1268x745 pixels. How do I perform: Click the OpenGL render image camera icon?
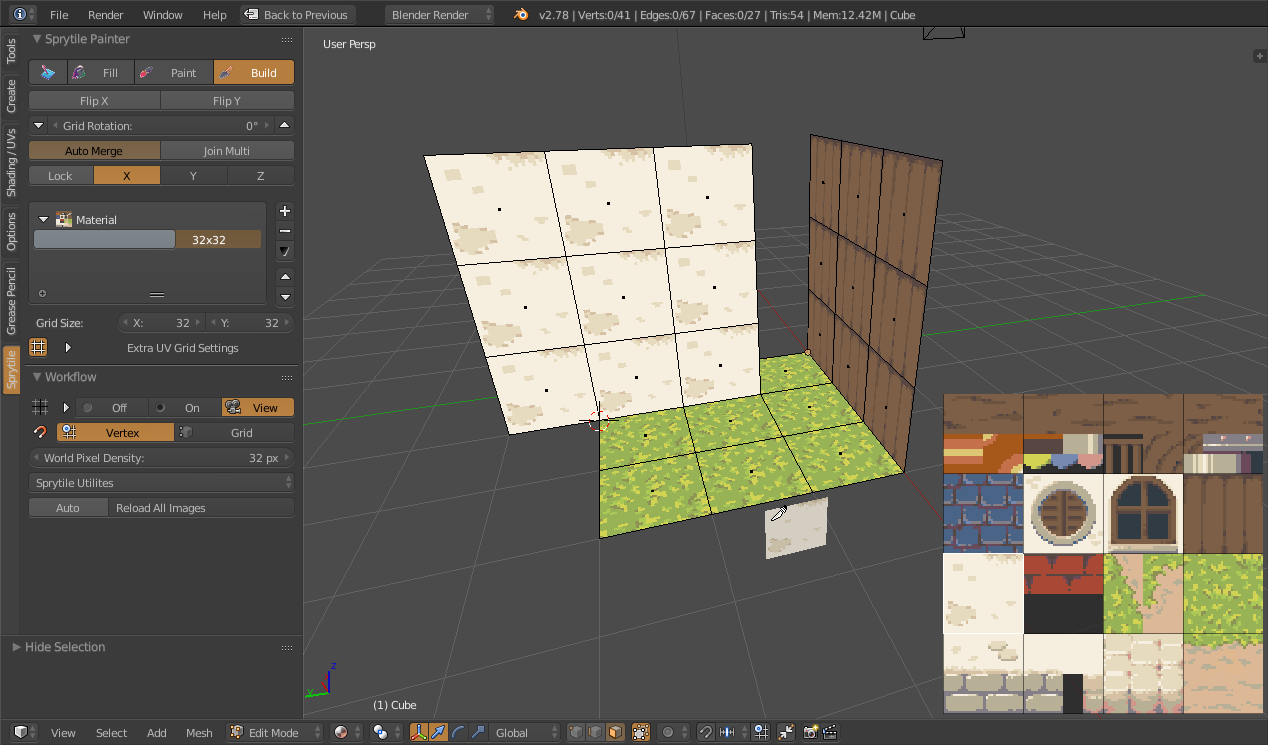[810, 733]
